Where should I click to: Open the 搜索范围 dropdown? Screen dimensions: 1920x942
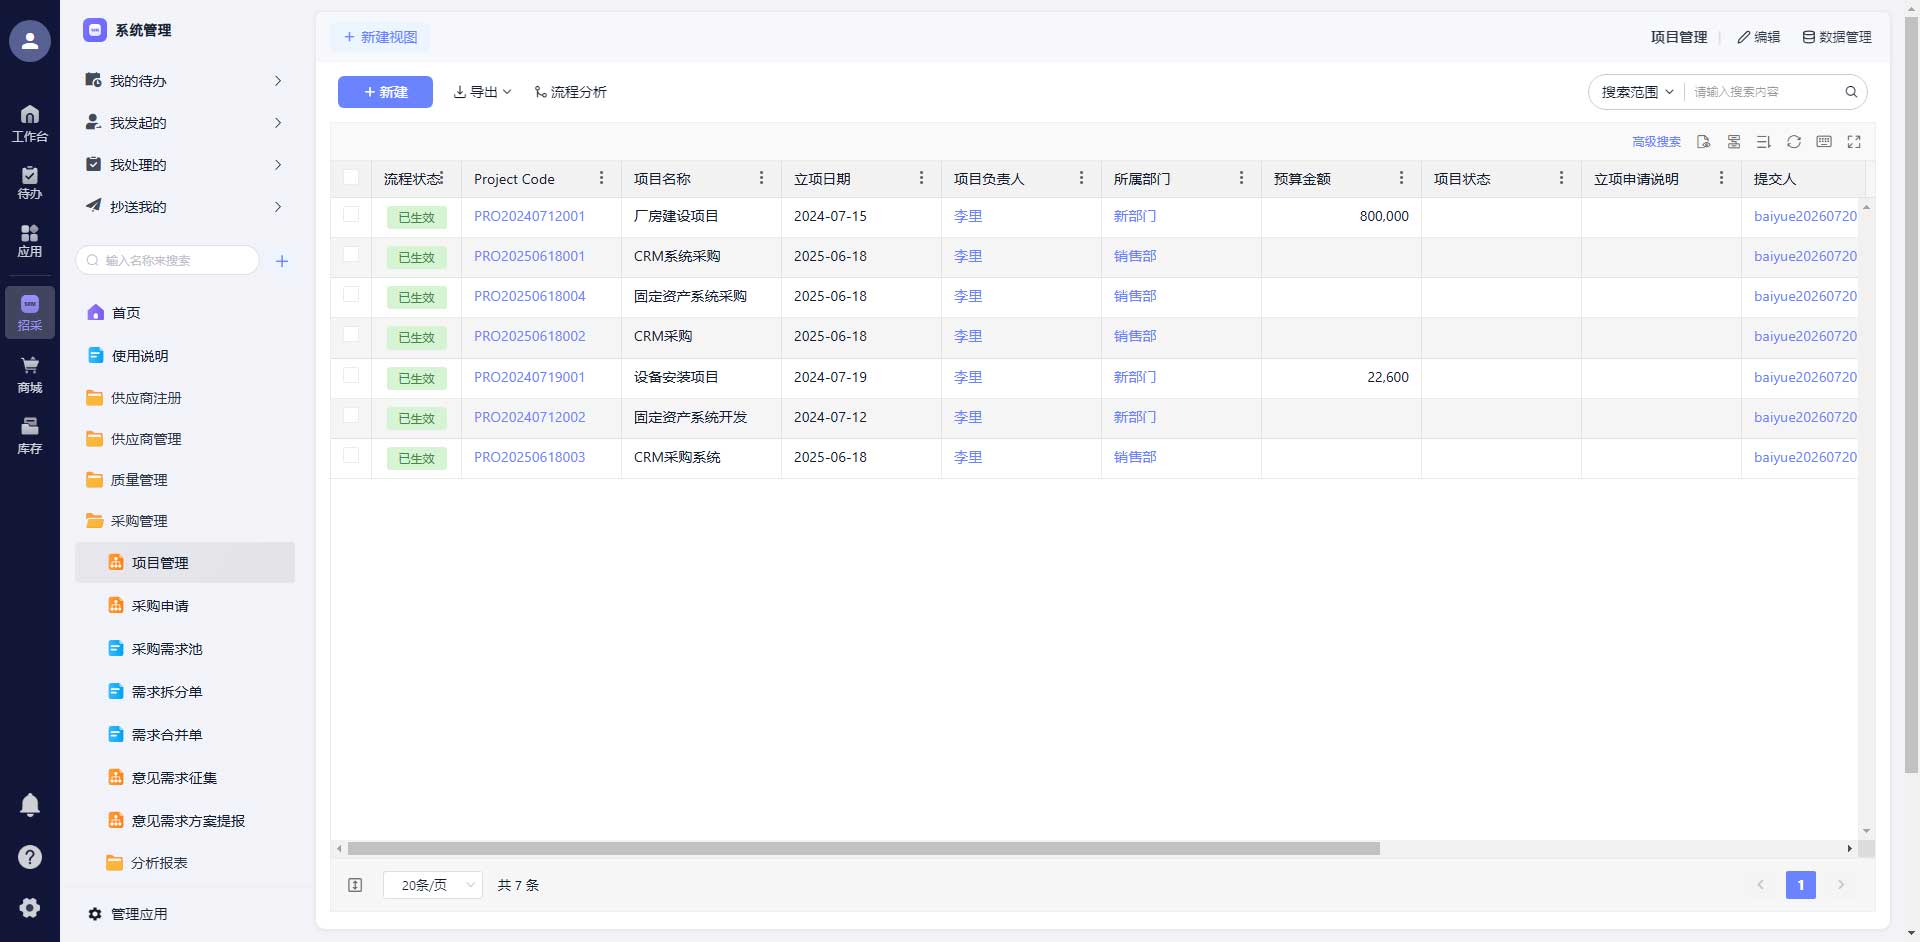click(x=1638, y=92)
